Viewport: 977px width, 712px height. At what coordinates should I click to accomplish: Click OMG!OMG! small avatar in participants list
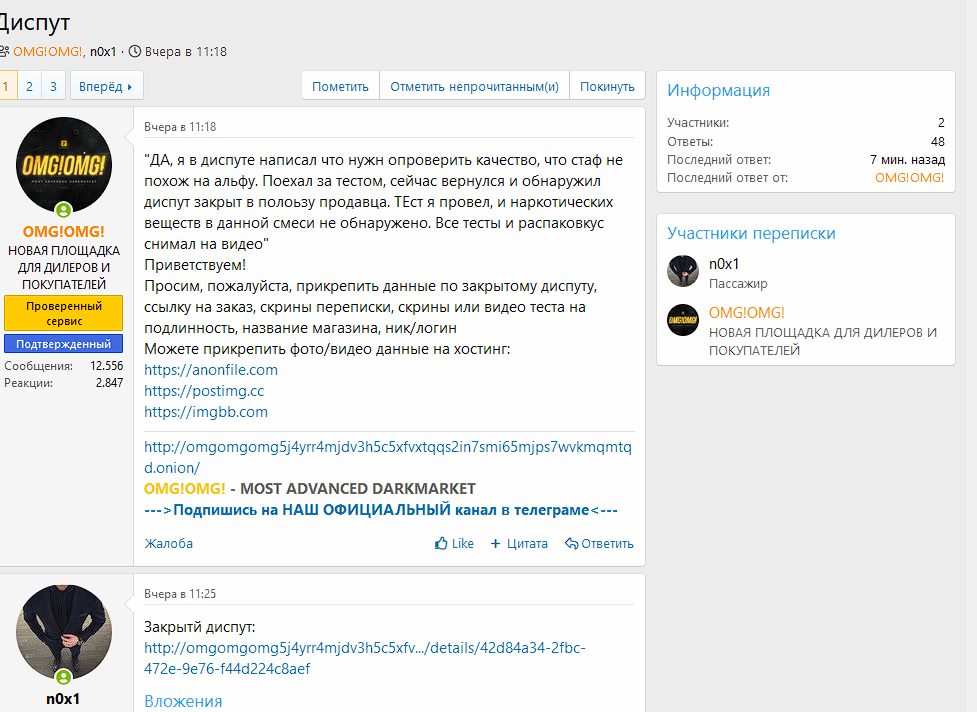click(x=683, y=320)
